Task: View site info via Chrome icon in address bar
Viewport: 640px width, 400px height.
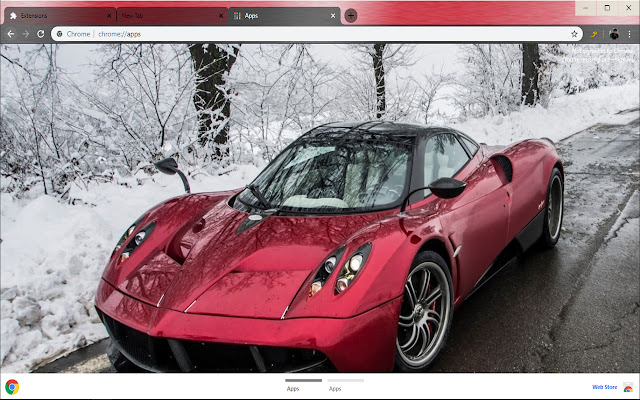Action: (60, 34)
